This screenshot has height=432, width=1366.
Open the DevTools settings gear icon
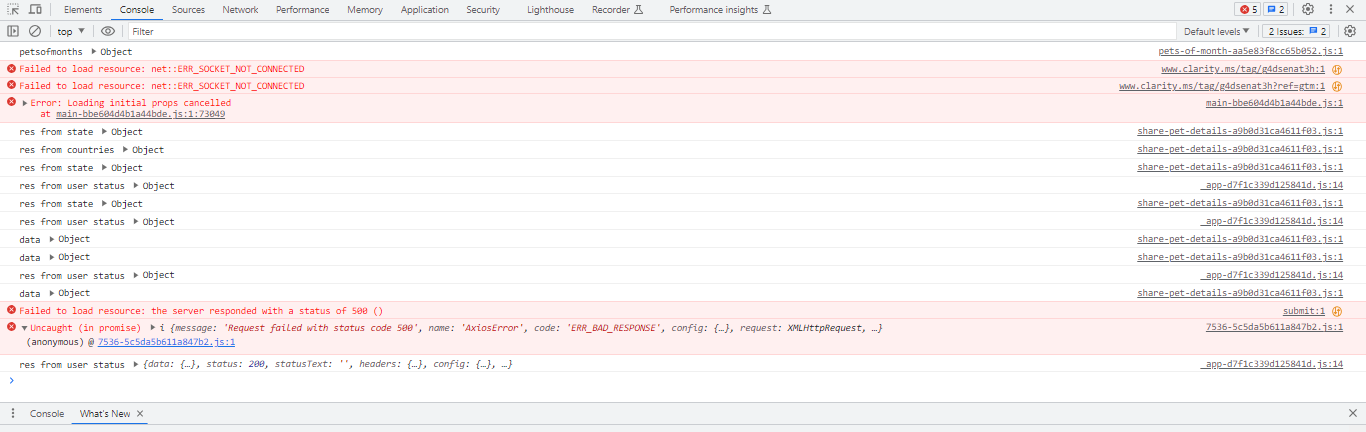click(1308, 9)
